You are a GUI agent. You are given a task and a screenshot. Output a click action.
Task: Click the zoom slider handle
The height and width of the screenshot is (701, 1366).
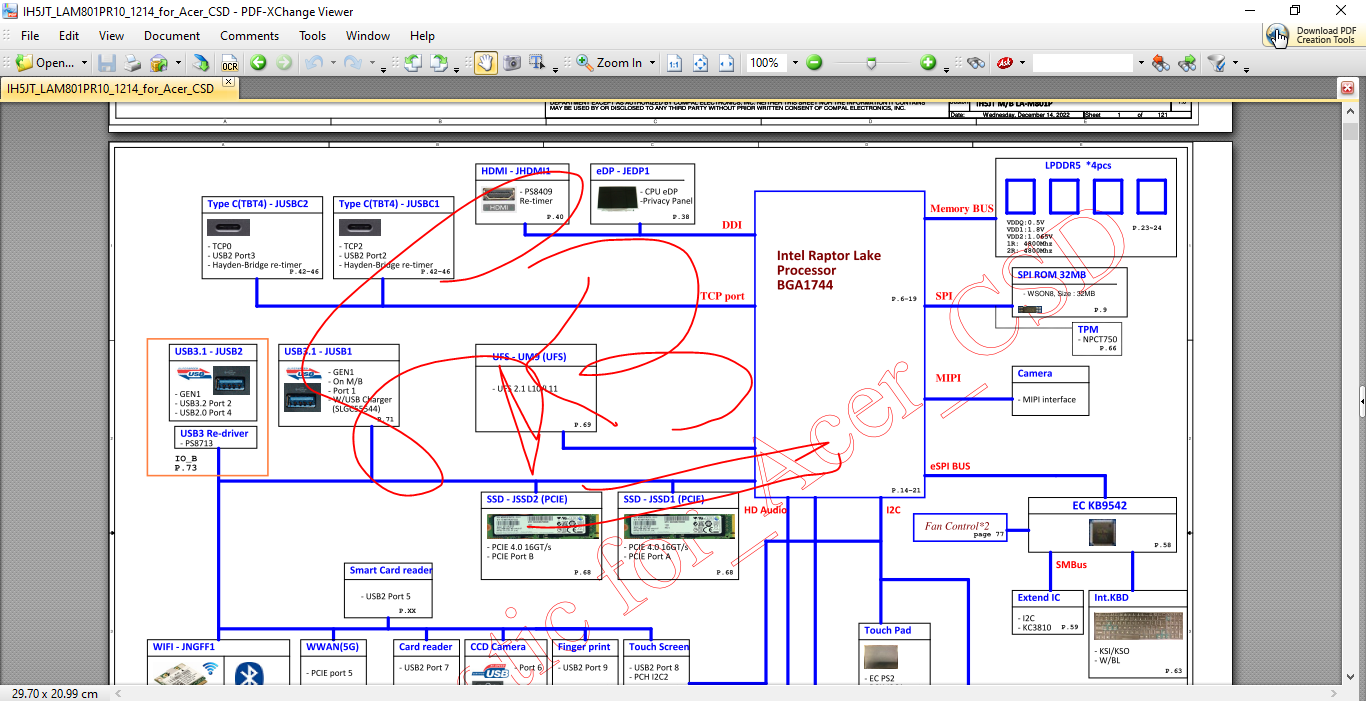872,62
